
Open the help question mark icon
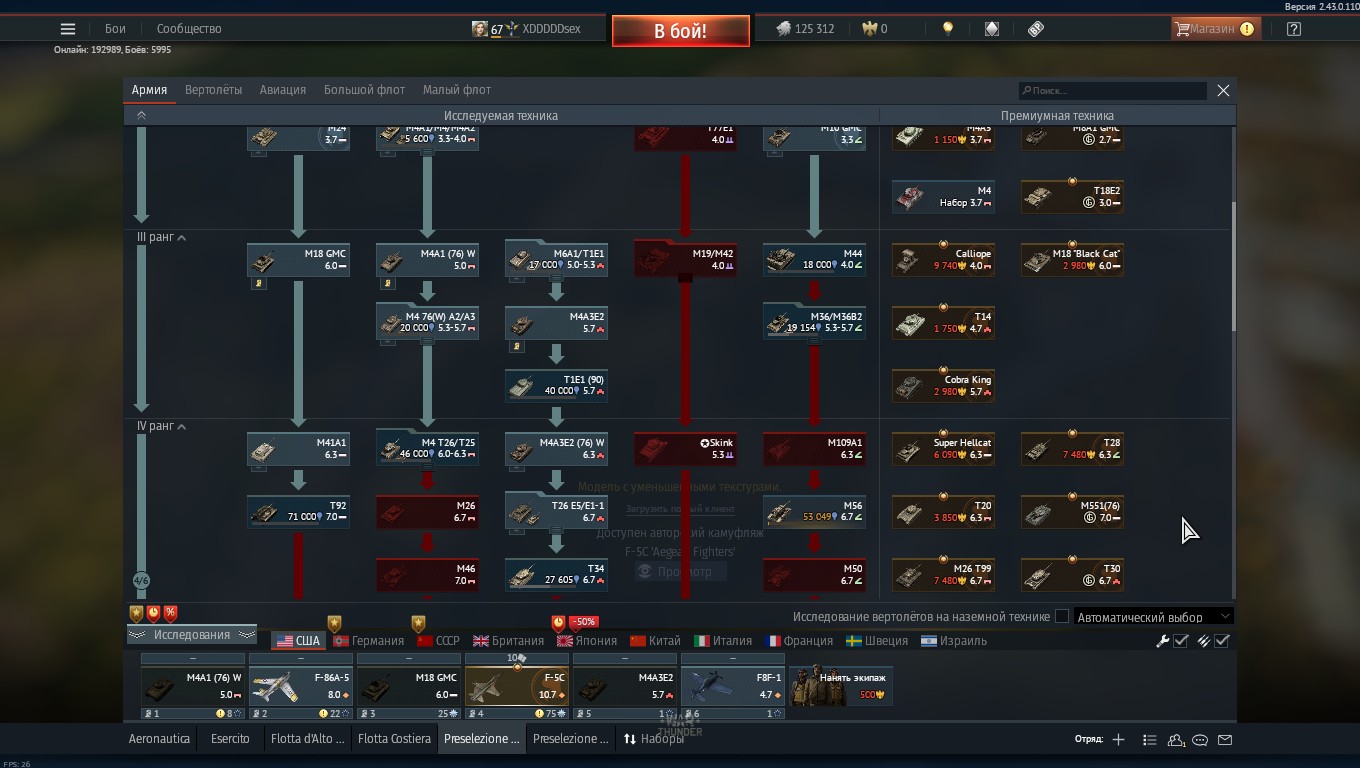(x=1294, y=29)
